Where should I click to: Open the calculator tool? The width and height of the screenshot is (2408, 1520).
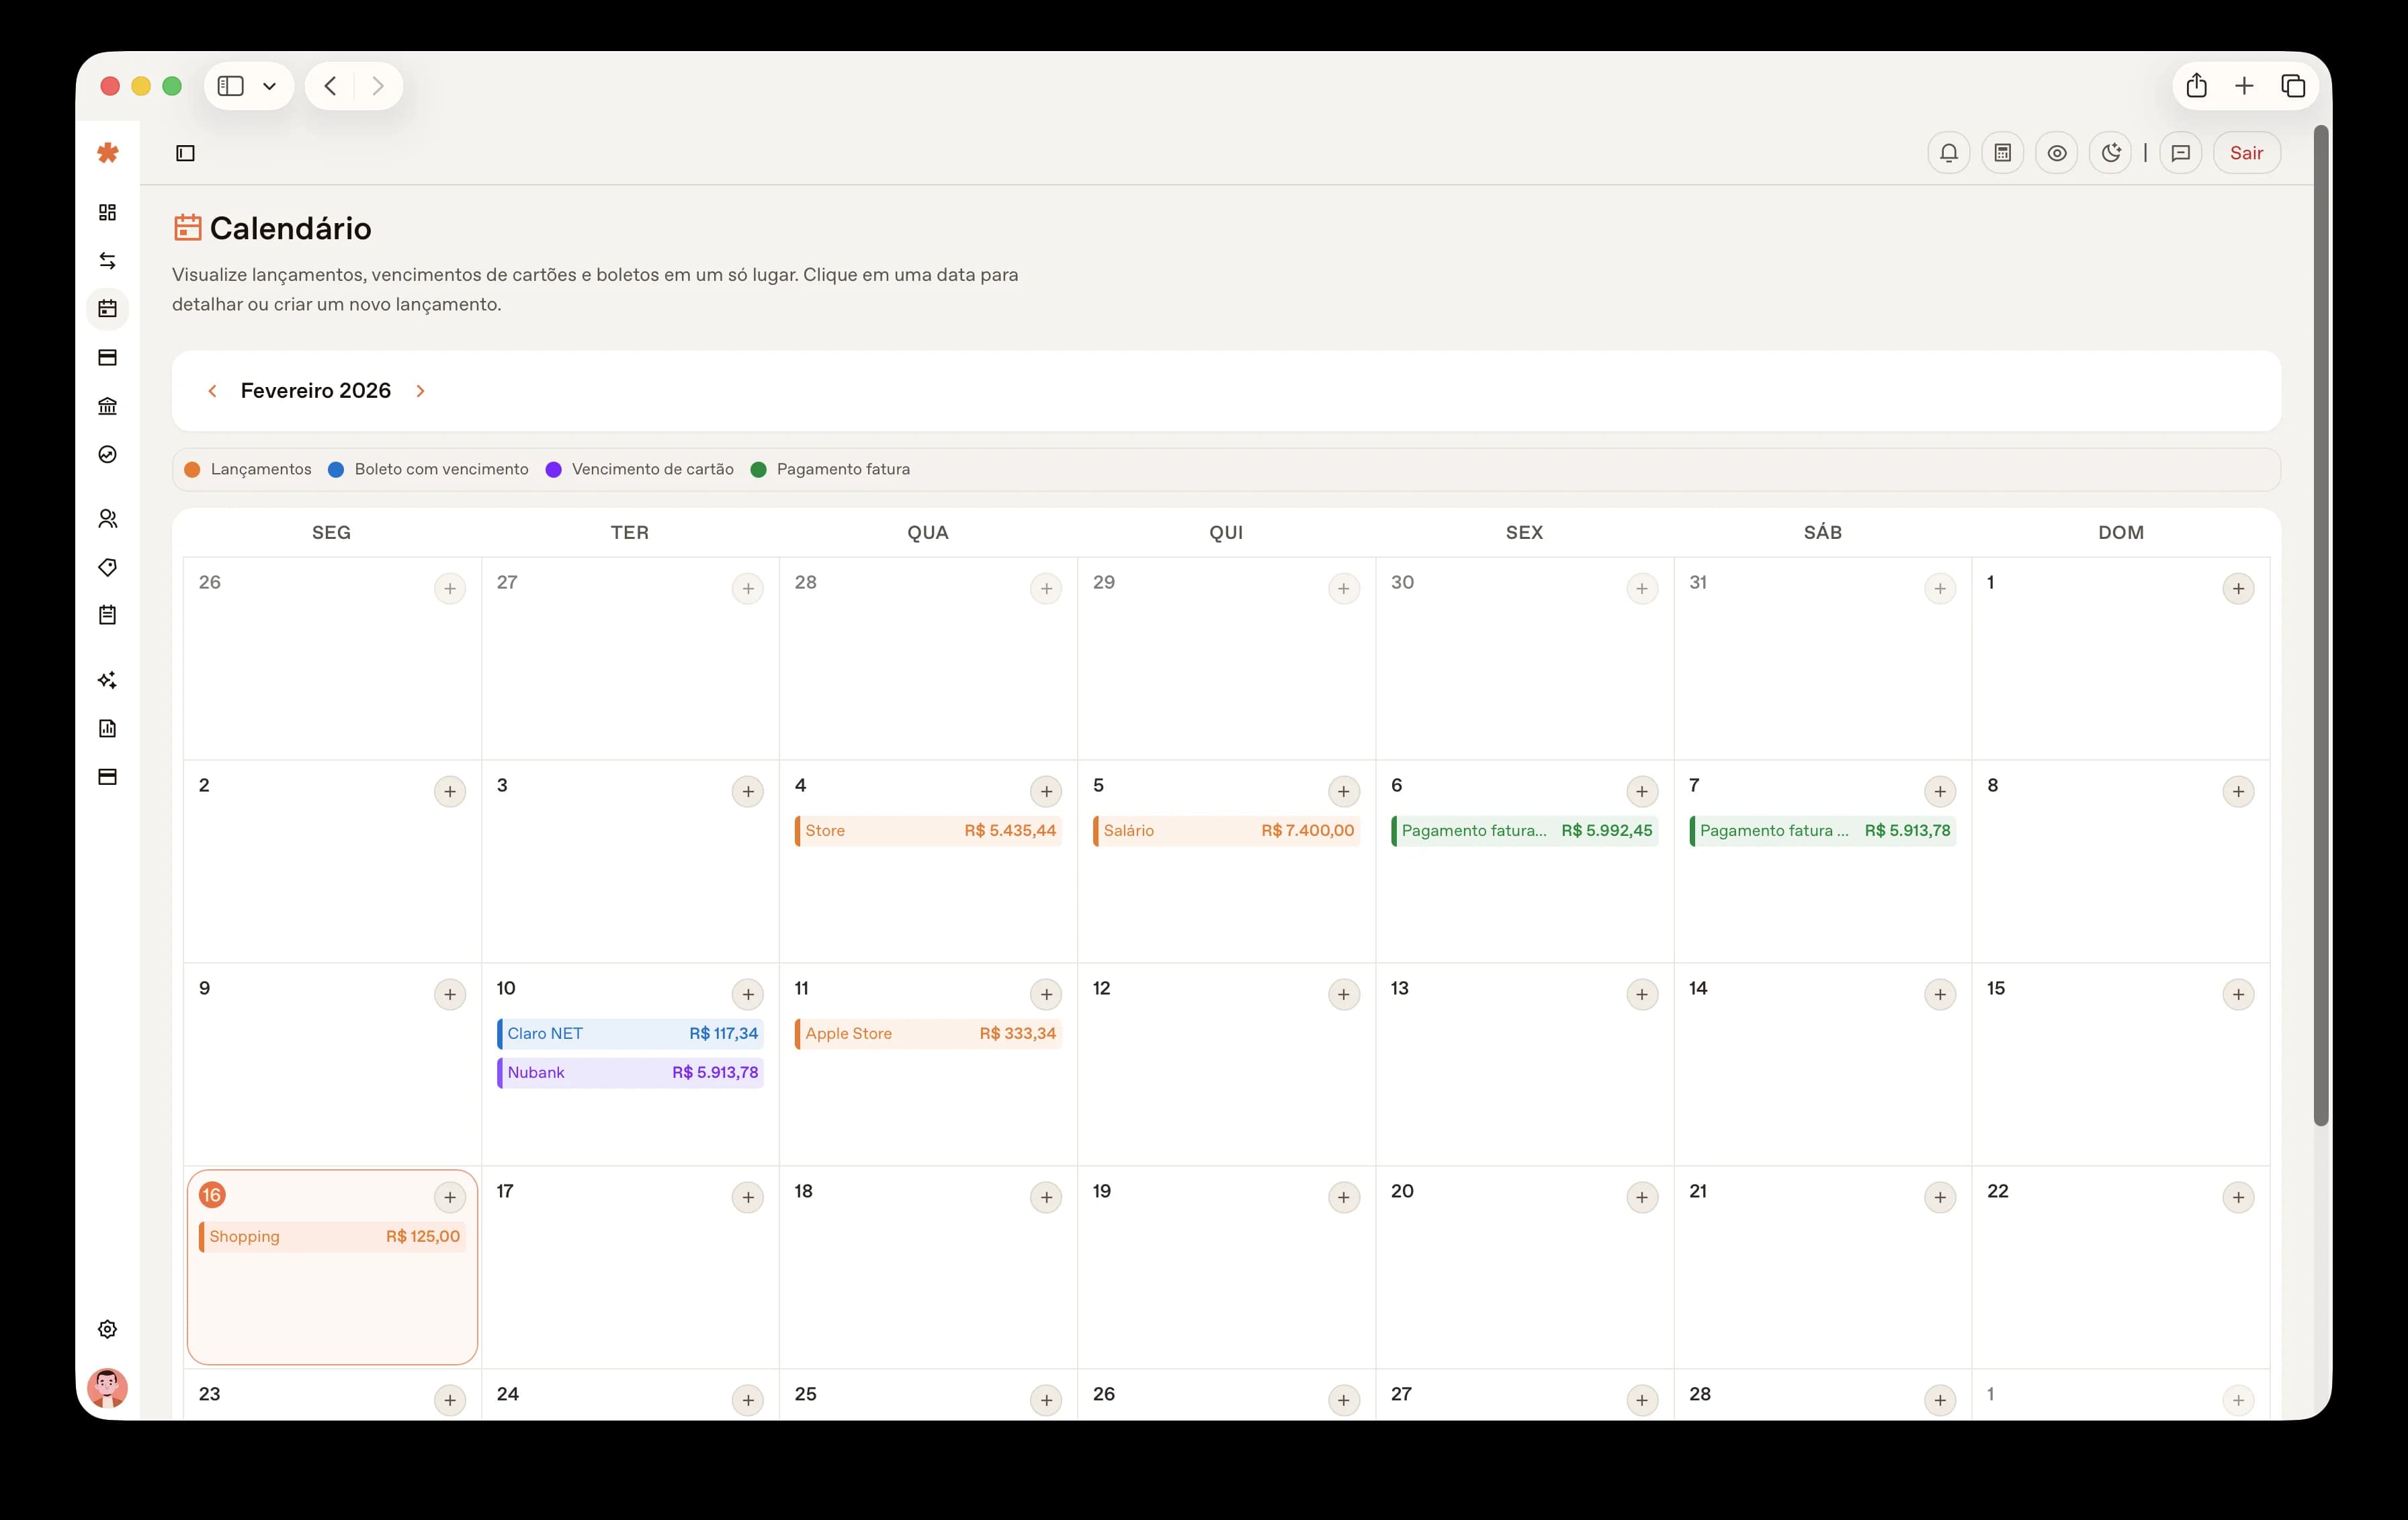coord(2003,152)
